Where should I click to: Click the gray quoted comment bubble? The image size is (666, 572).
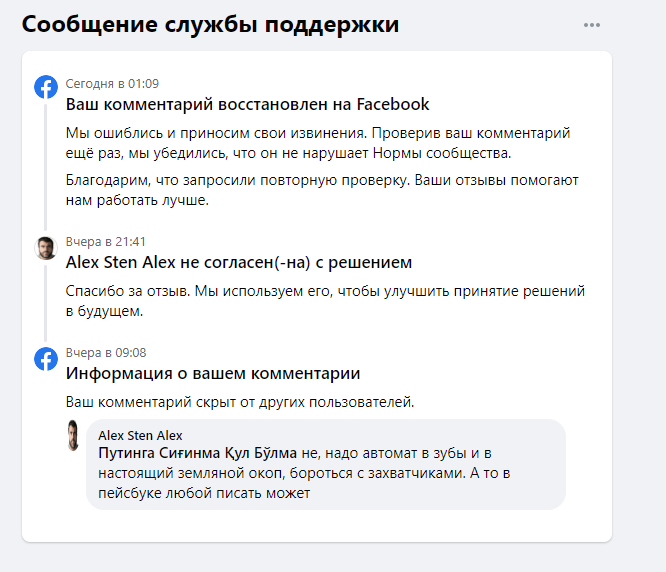[326, 465]
